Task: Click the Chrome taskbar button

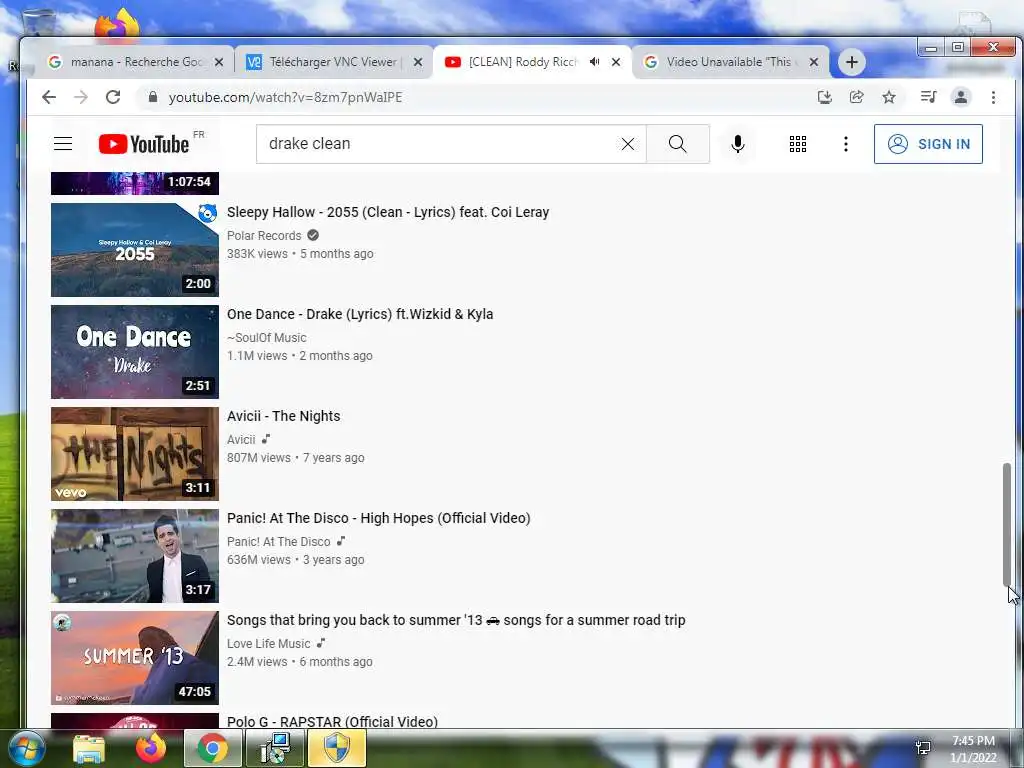Action: pyautogui.click(x=212, y=748)
